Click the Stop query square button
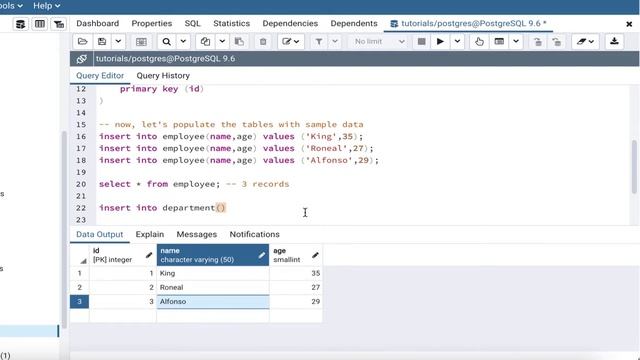 click(x=422, y=42)
